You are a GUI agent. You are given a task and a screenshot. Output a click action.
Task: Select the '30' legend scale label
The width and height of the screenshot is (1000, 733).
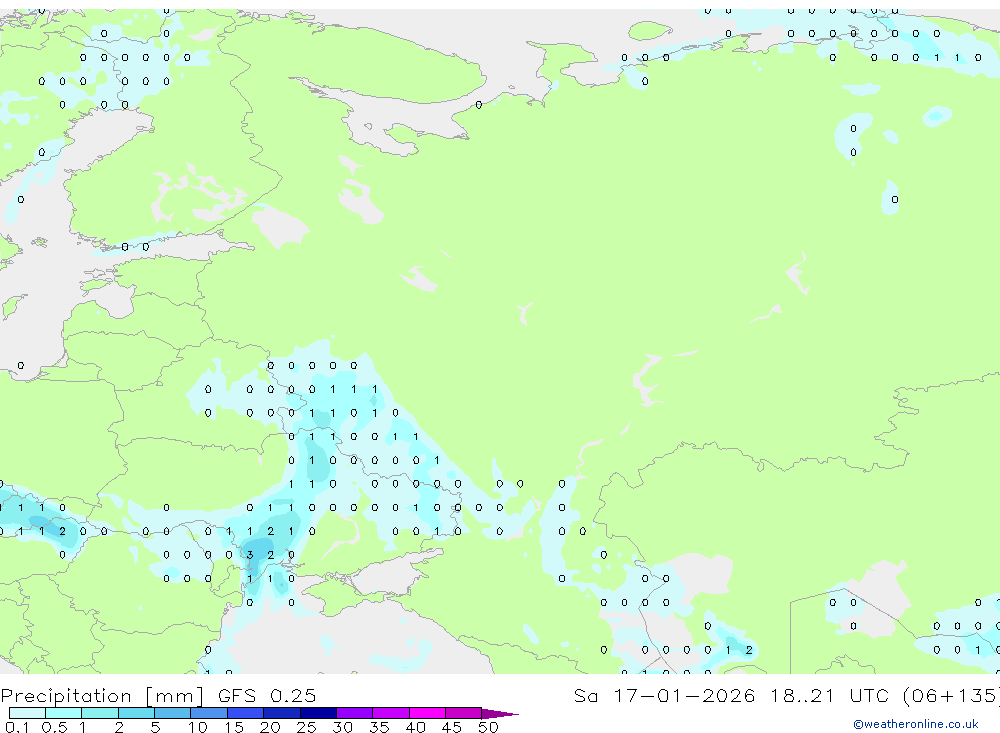pyautogui.click(x=342, y=727)
